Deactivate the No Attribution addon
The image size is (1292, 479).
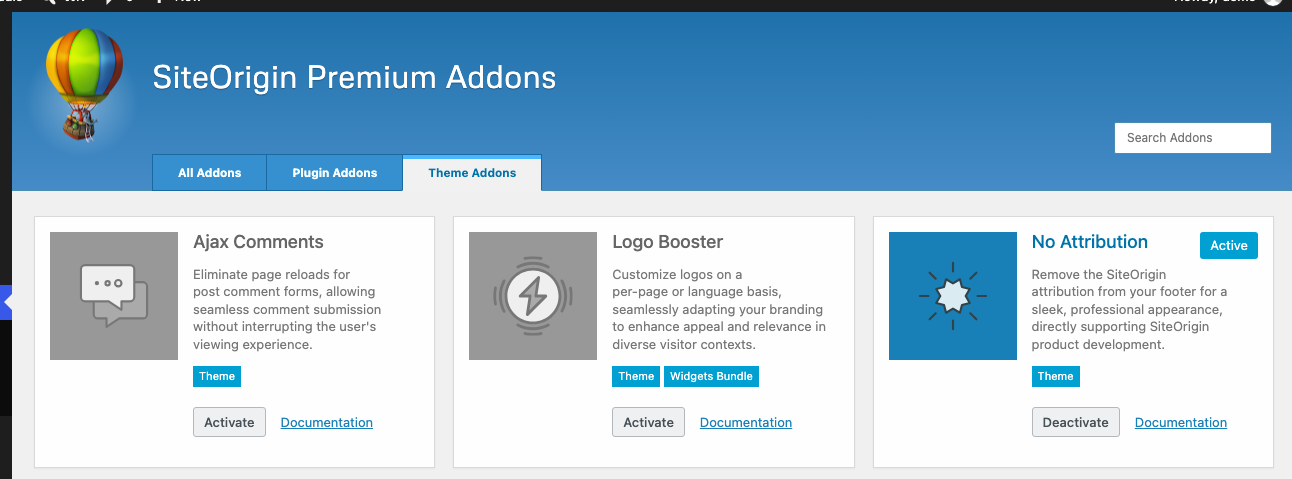pyautogui.click(x=1076, y=422)
